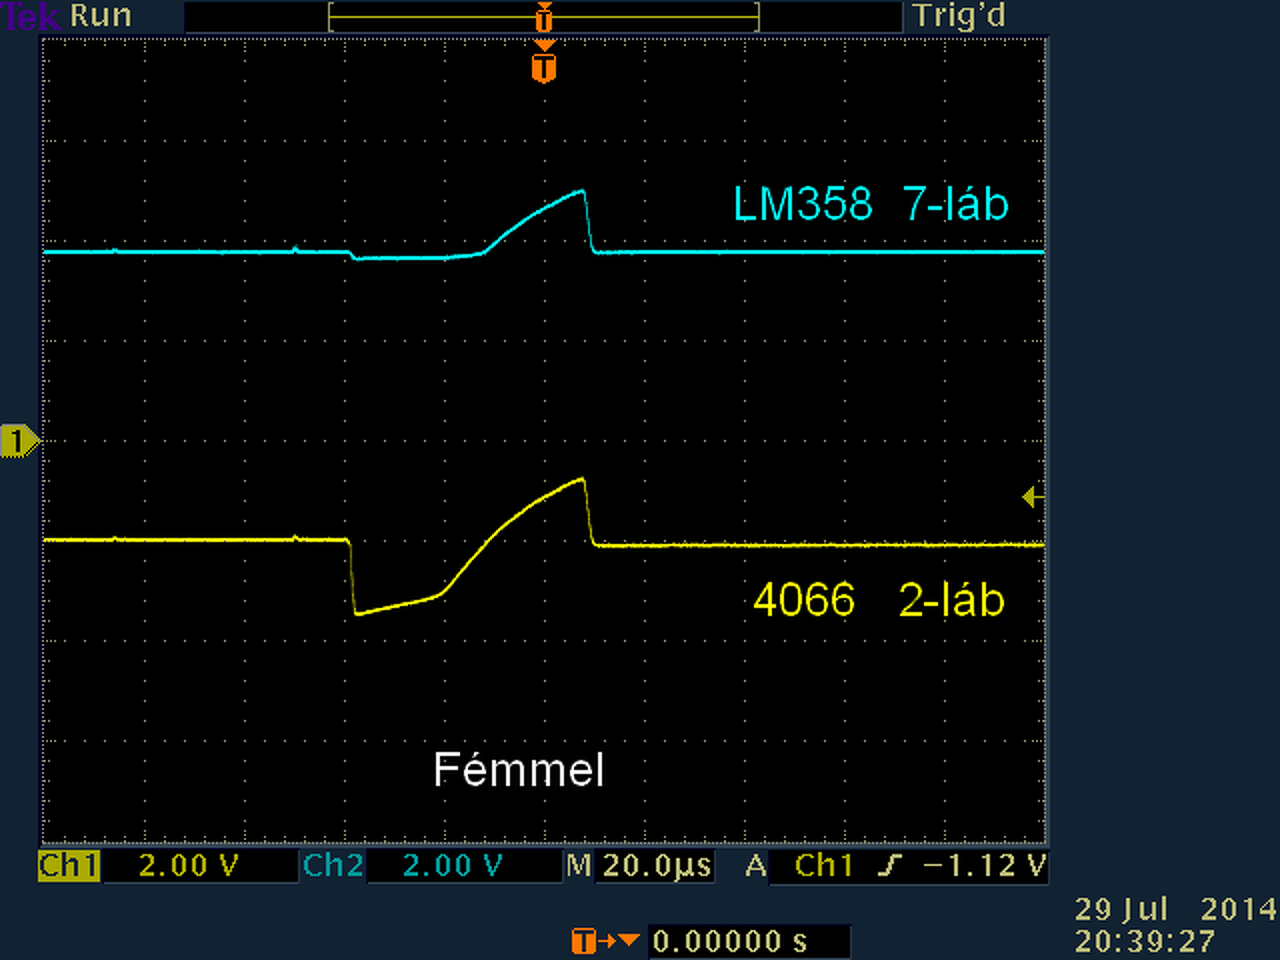
Task: Select the 4066 2-láb waveform label
Action: pyautogui.click(x=878, y=600)
